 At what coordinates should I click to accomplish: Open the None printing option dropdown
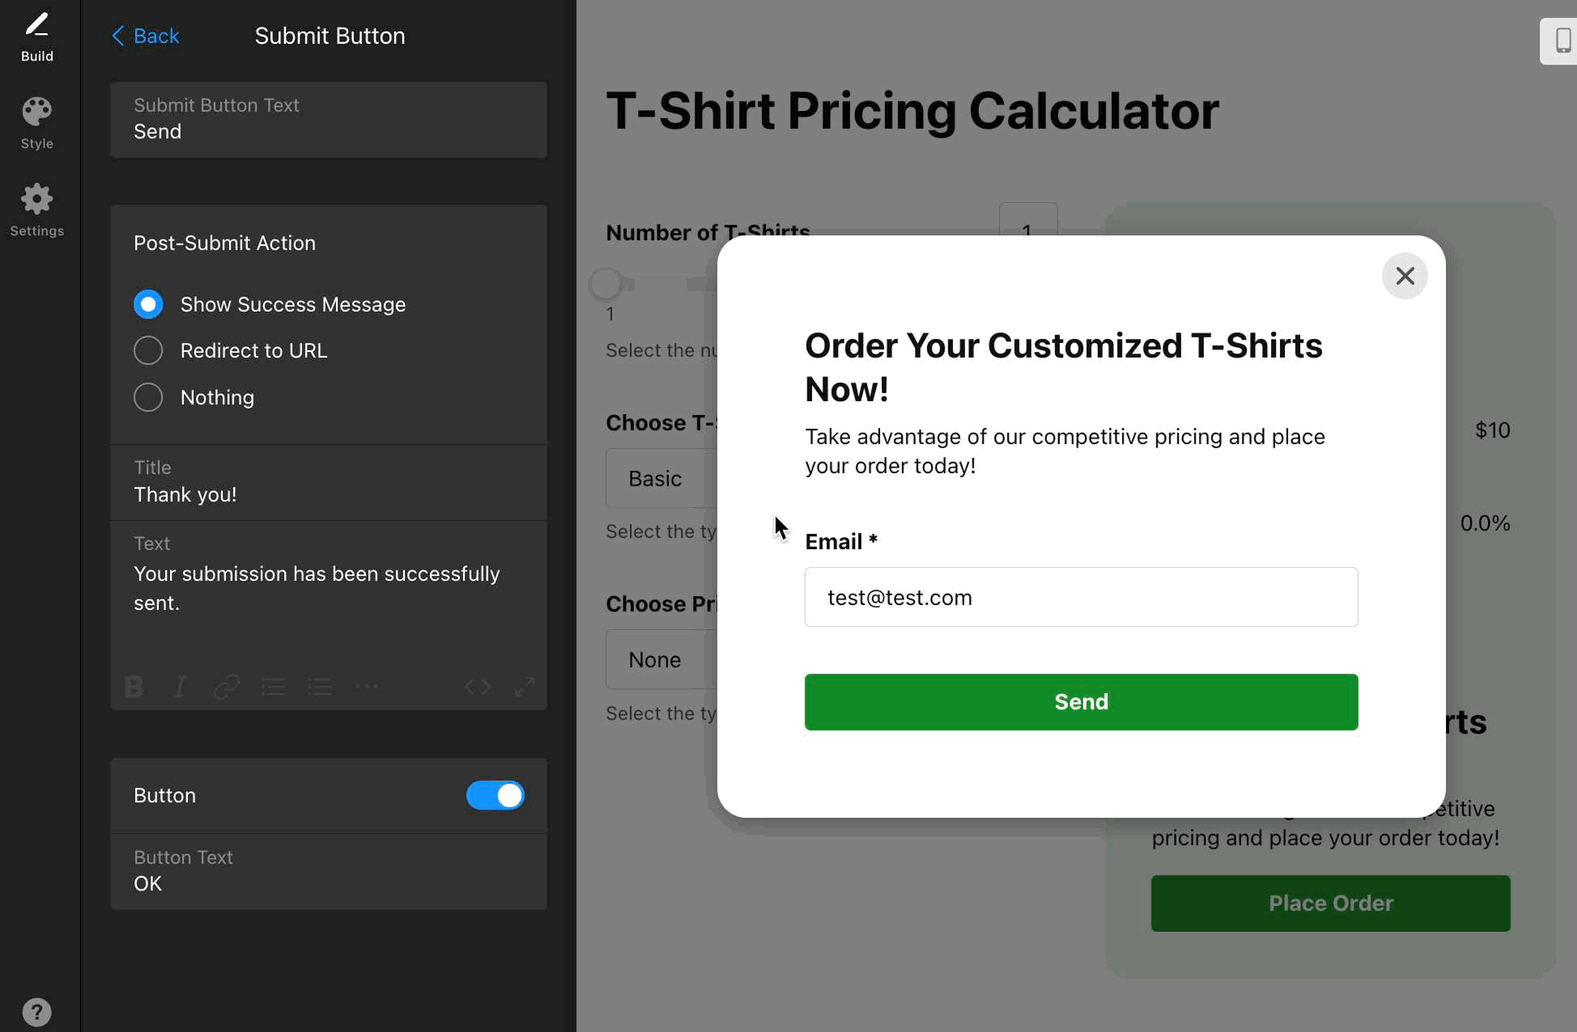660,660
